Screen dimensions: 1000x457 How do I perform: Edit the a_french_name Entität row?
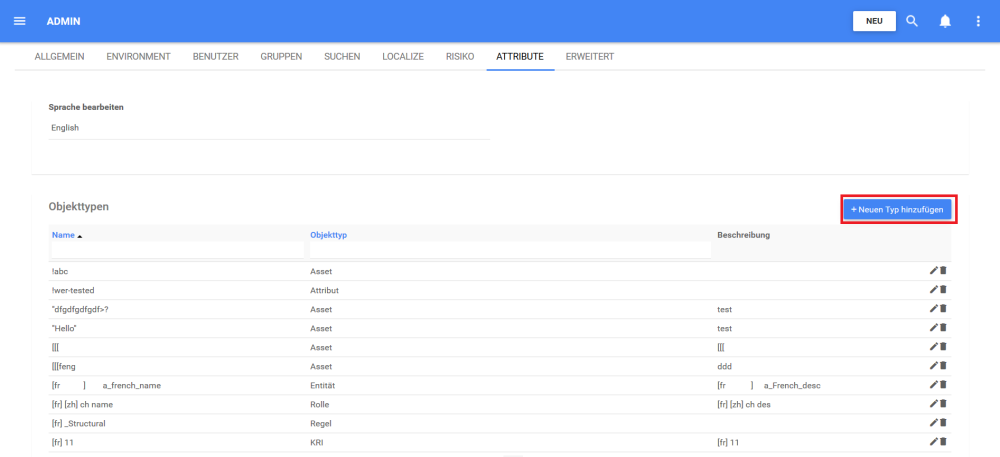tap(934, 385)
